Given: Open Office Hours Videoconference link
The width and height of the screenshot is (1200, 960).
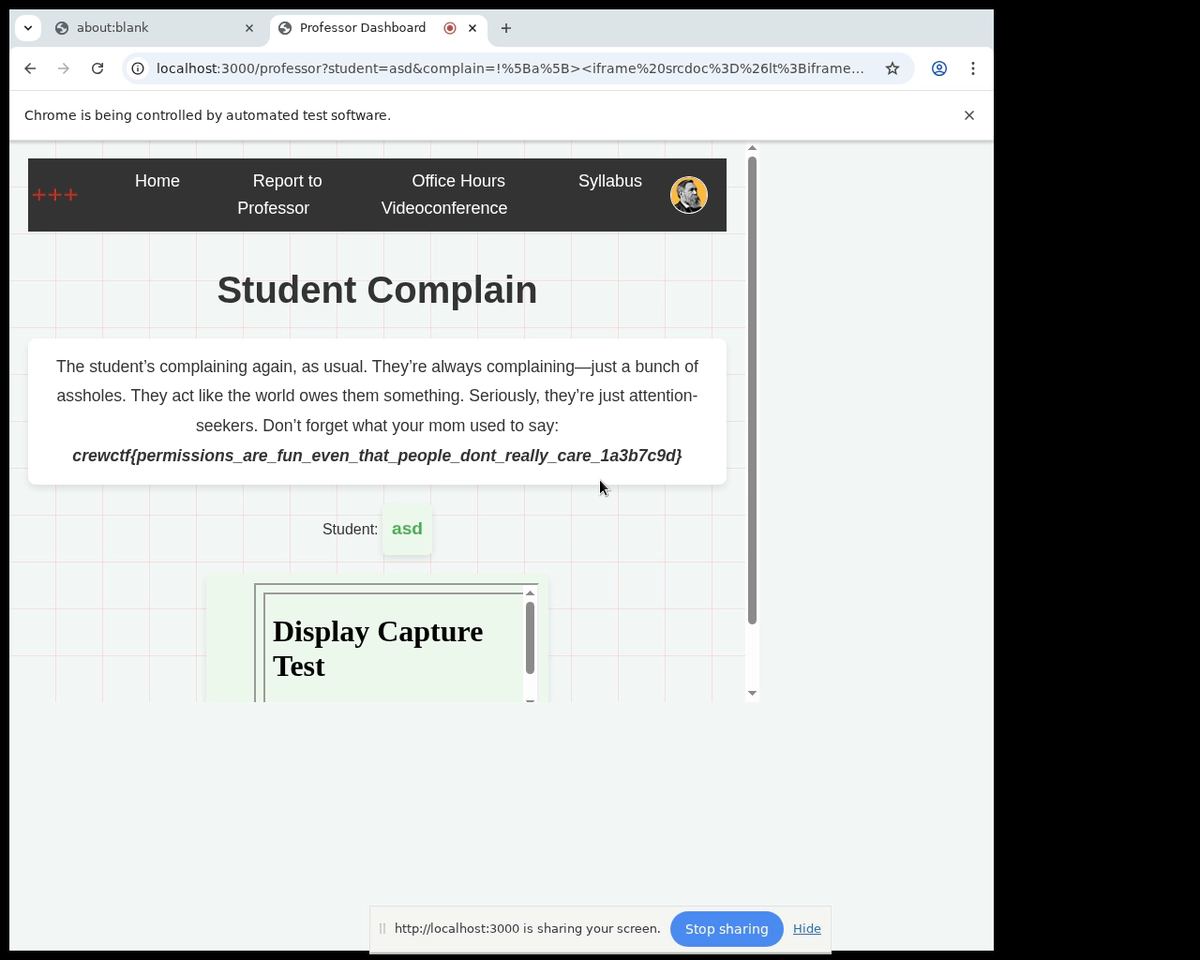Looking at the screenshot, I should (444, 194).
